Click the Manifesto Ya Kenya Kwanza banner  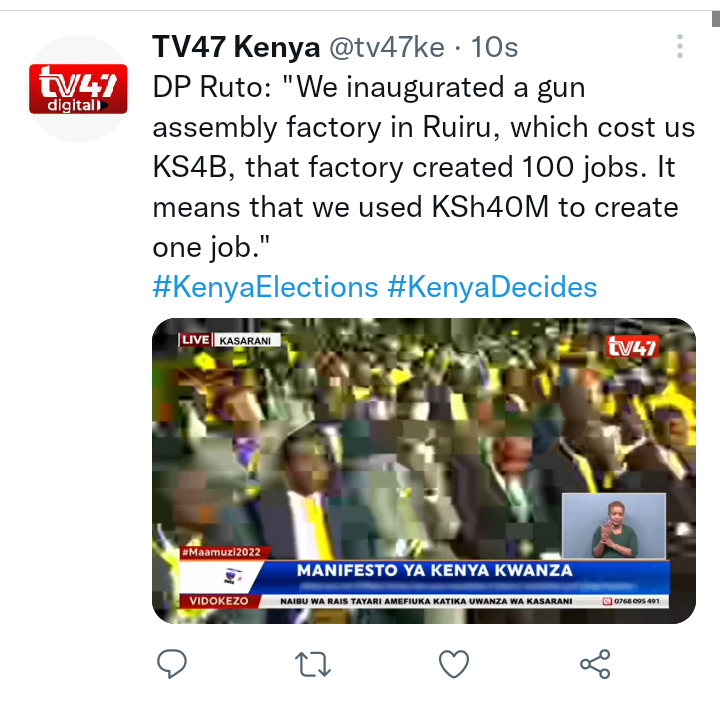coord(434,570)
